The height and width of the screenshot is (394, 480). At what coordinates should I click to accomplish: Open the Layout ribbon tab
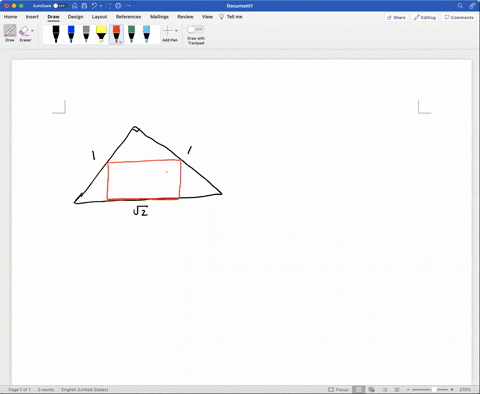point(99,17)
